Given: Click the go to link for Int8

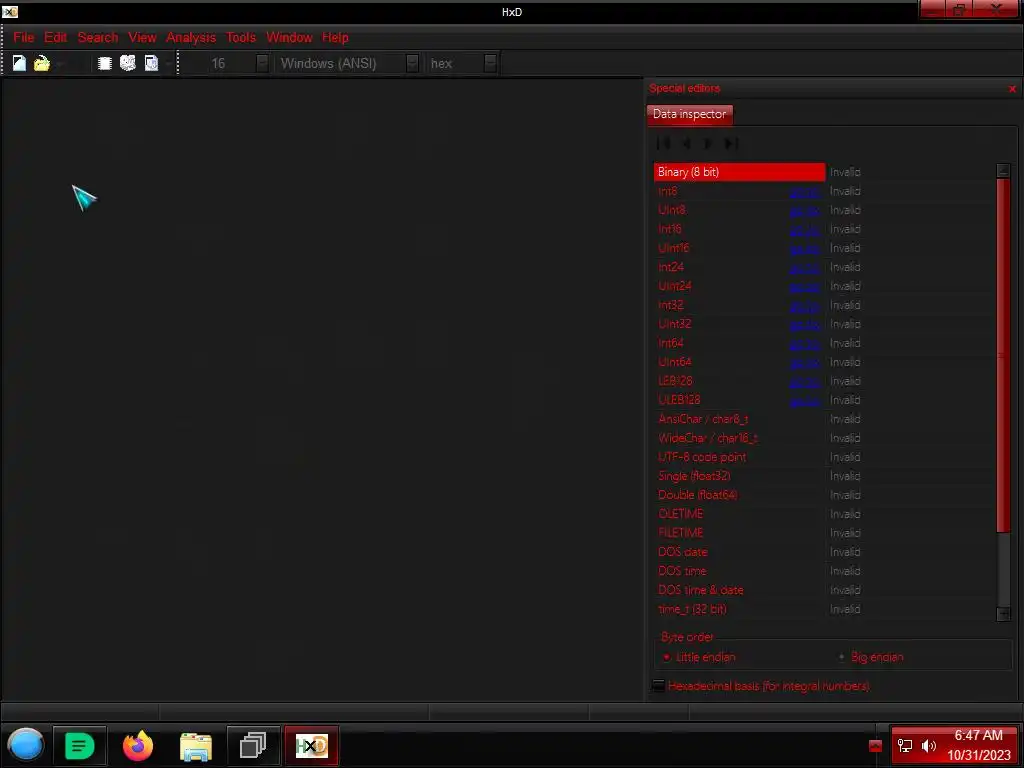Looking at the screenshot, I should [805, 191].
